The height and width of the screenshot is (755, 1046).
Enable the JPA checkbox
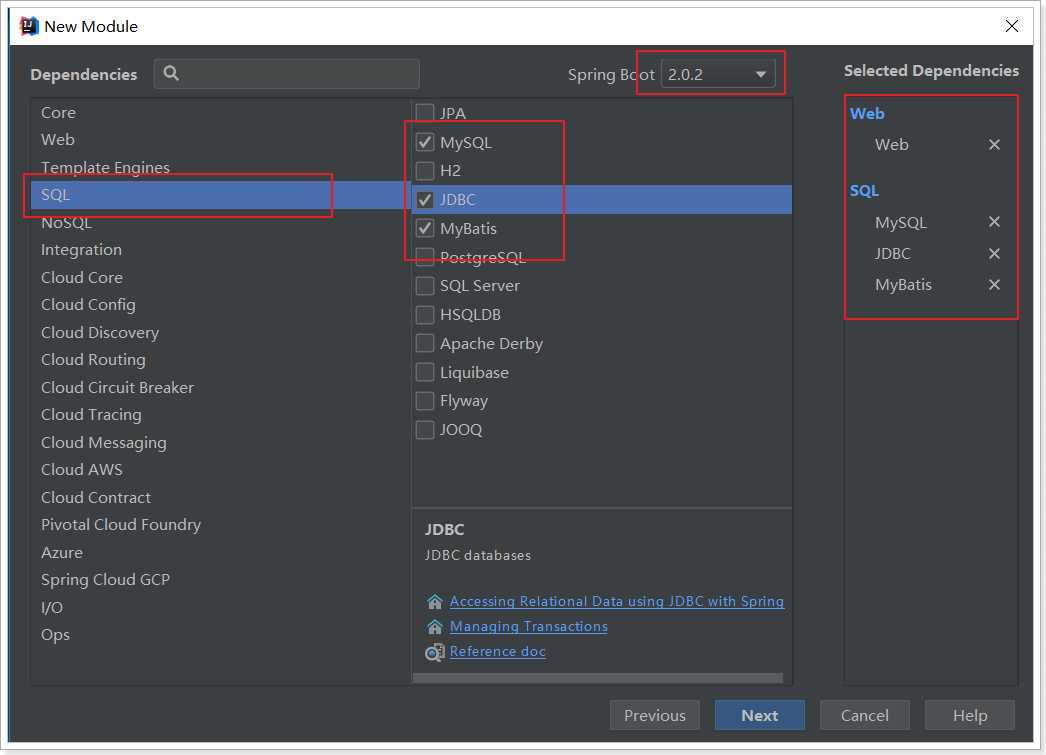click(425, 113)
